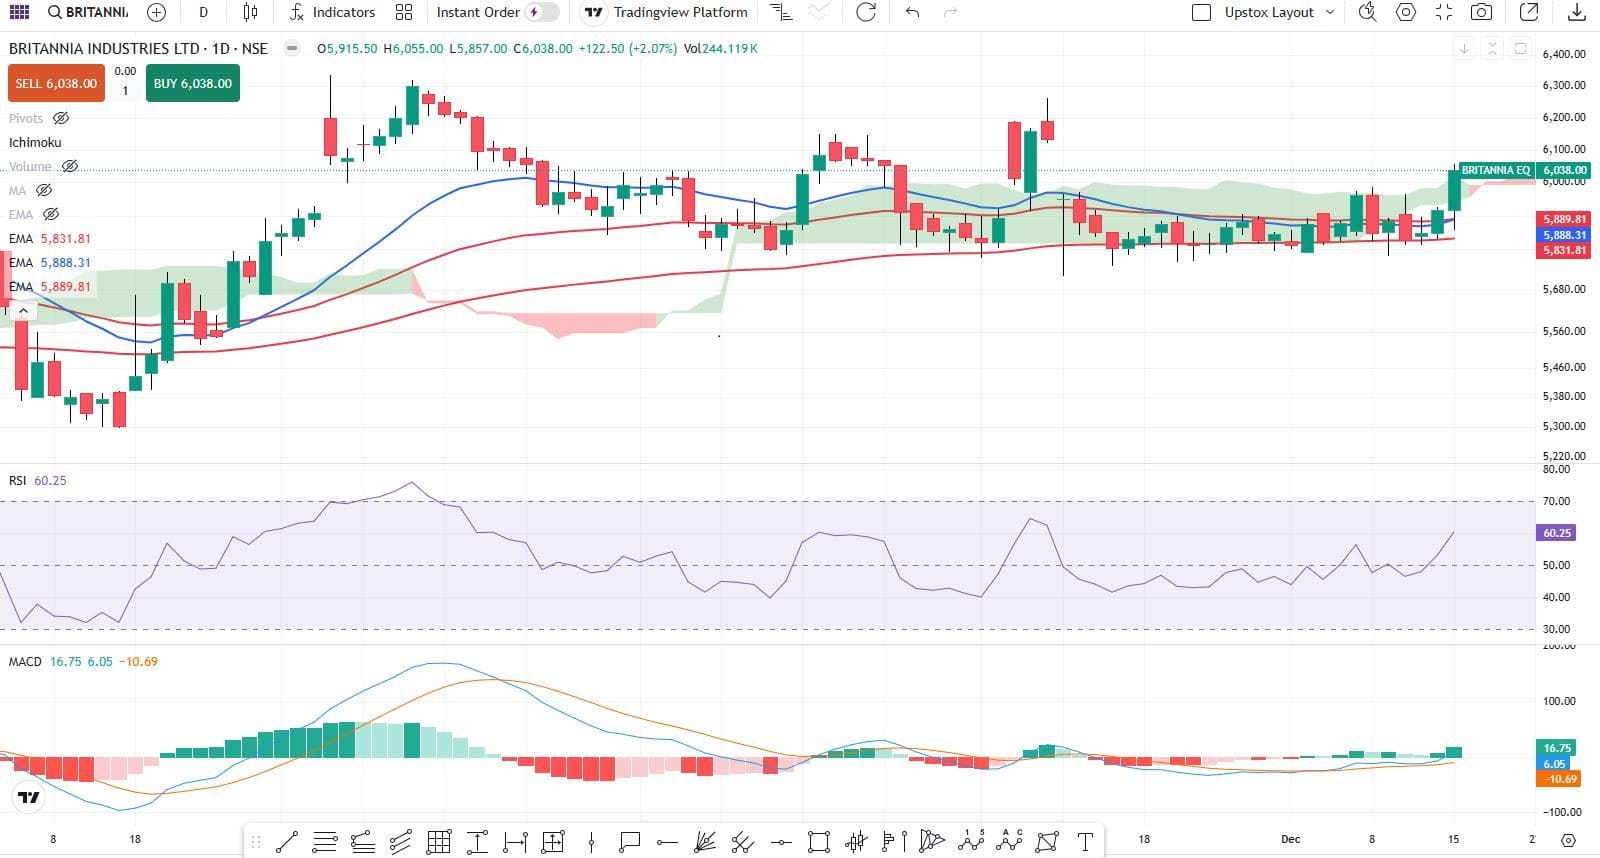Image resolution: width=1600 pixels, height=858 pixels.
Task: Collapse the indicator legend with chevron
Action: pyautogui.click(x=23, y=311)
